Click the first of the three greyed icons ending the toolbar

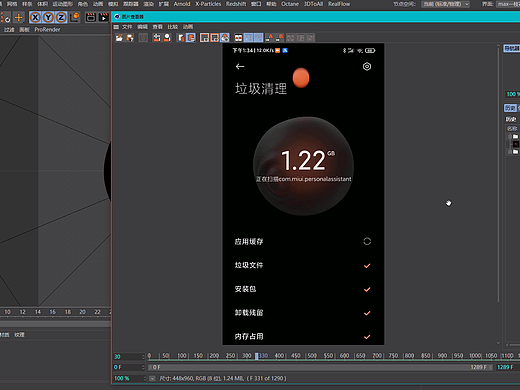click(x=290, y=38)
